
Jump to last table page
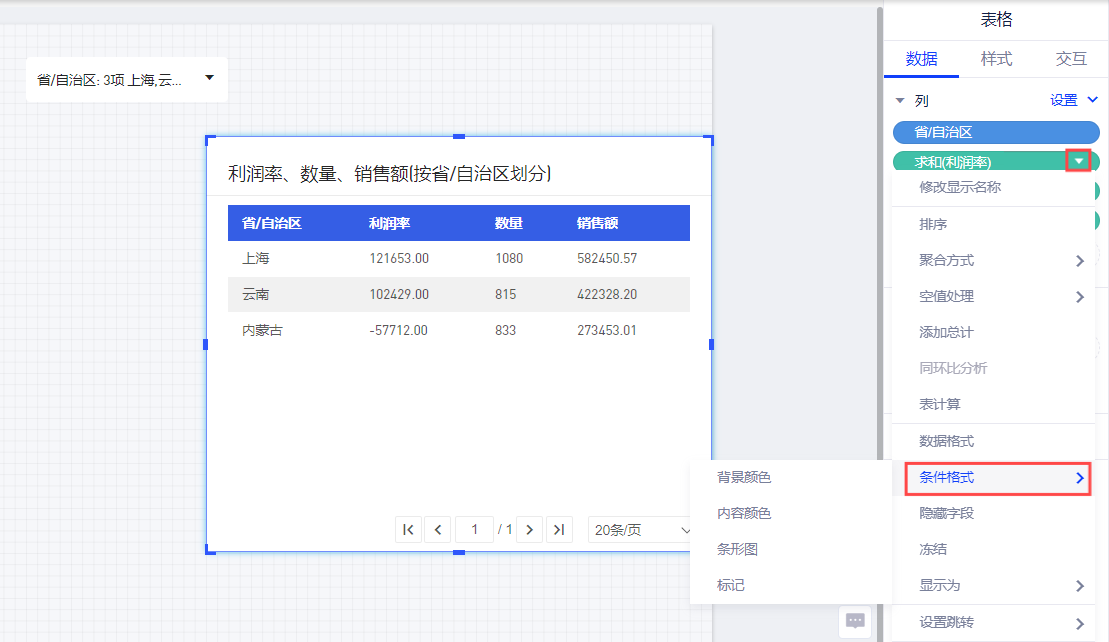[559, 530]
